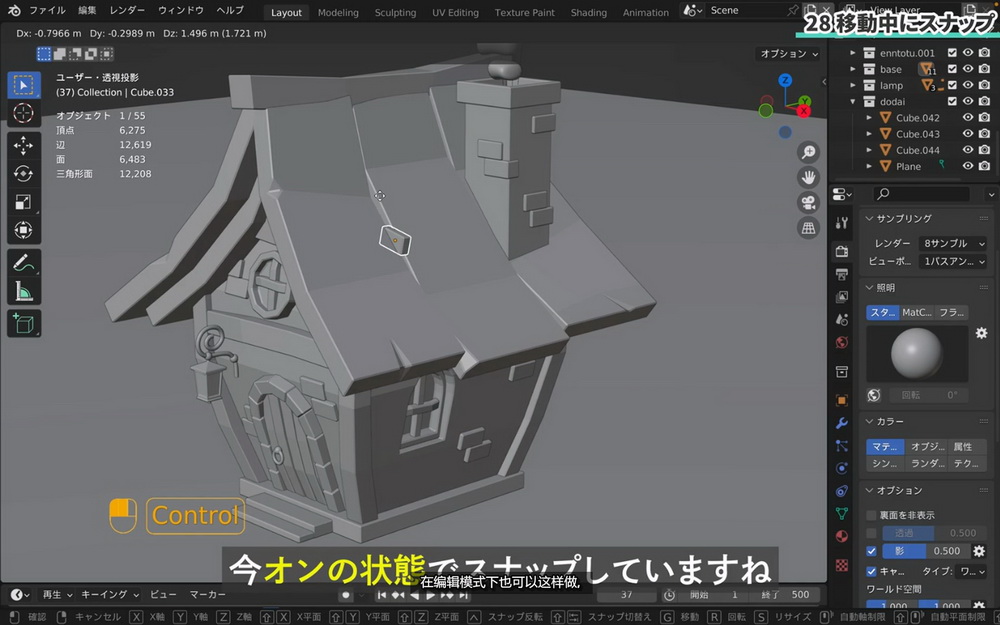The width and height of the screenshot is (1000, 625).
Task: Hide Cube.042 with its eye icon
Action: (968, 117)
